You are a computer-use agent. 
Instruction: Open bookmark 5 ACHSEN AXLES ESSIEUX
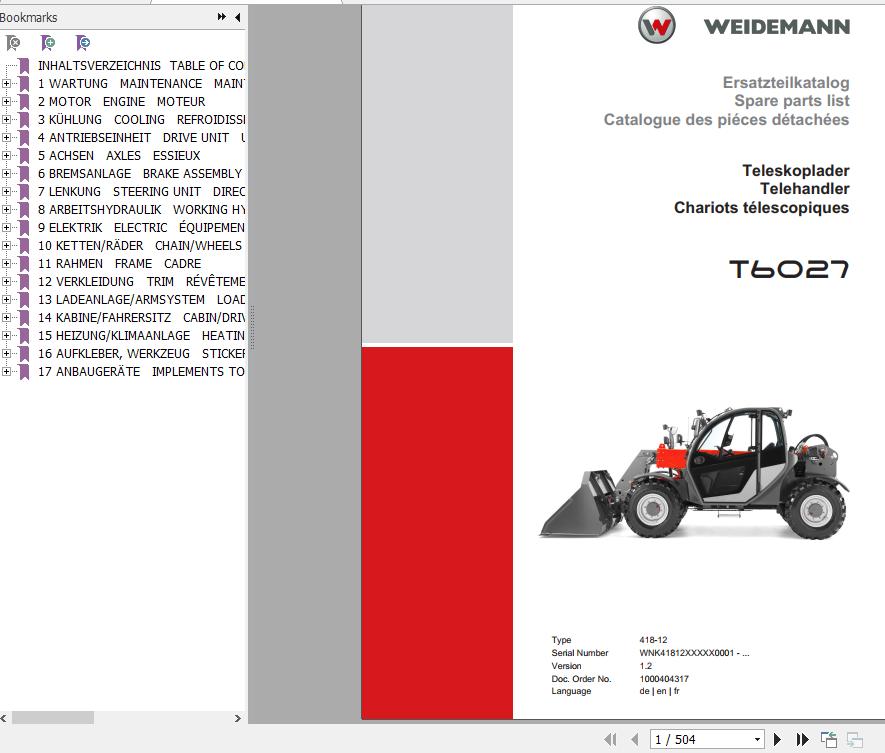pyautogui.click(x=119, y=155)
